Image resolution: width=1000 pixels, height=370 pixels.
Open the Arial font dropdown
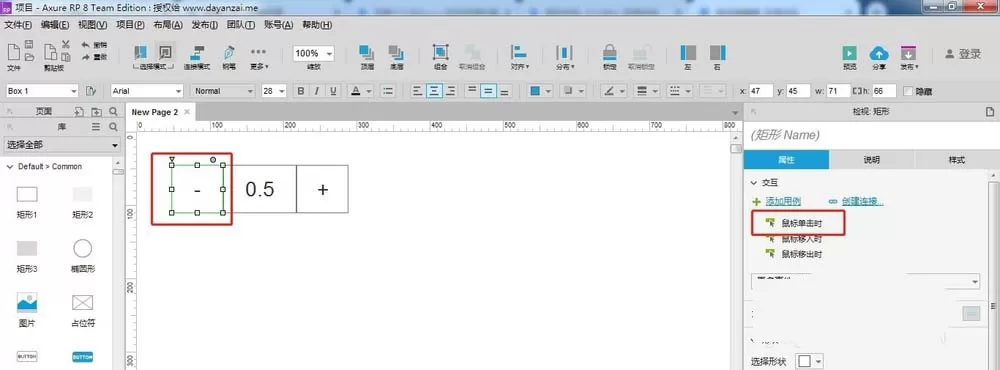click(147, 91)
